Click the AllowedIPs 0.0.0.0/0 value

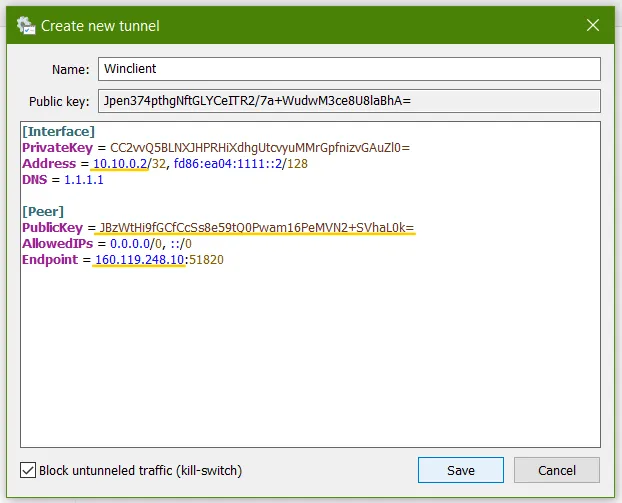[x=136, y=244]
